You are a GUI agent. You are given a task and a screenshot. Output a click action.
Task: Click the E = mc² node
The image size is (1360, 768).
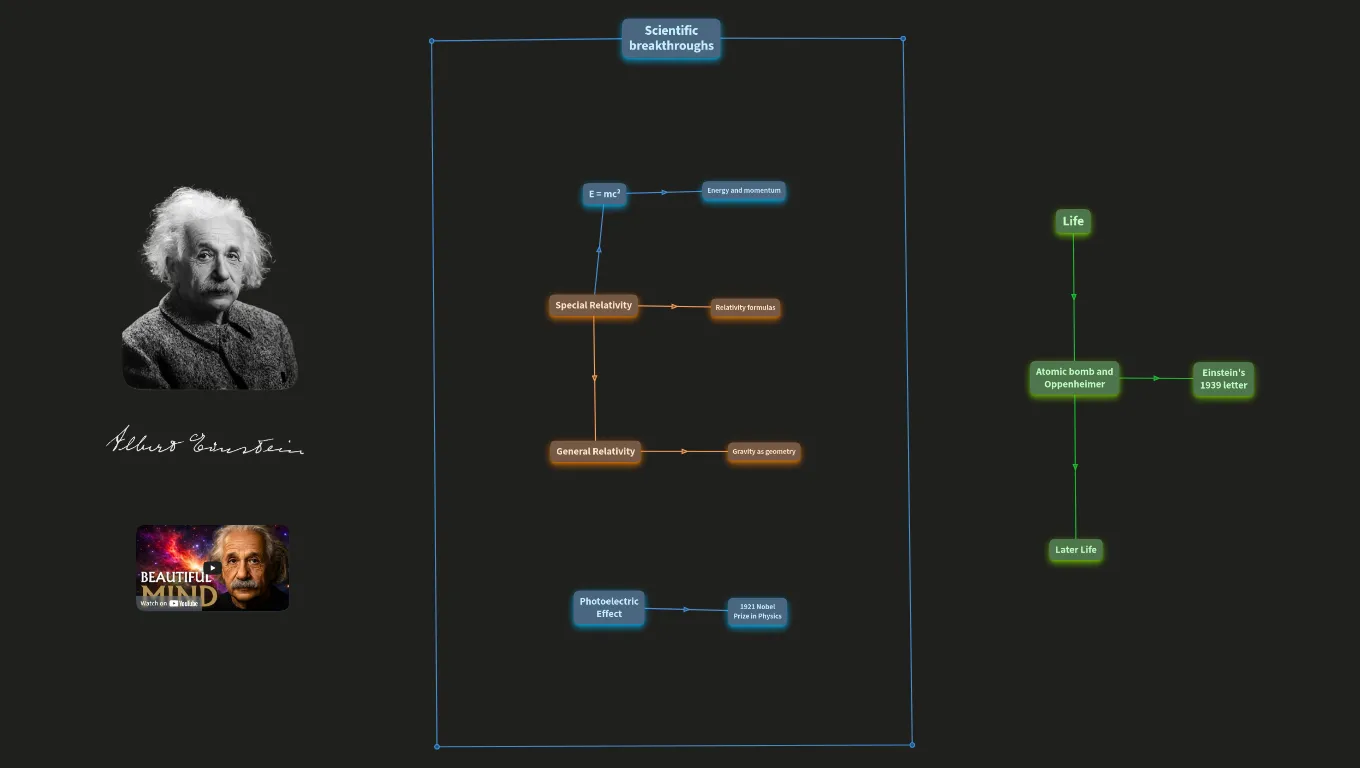point(605,194)
